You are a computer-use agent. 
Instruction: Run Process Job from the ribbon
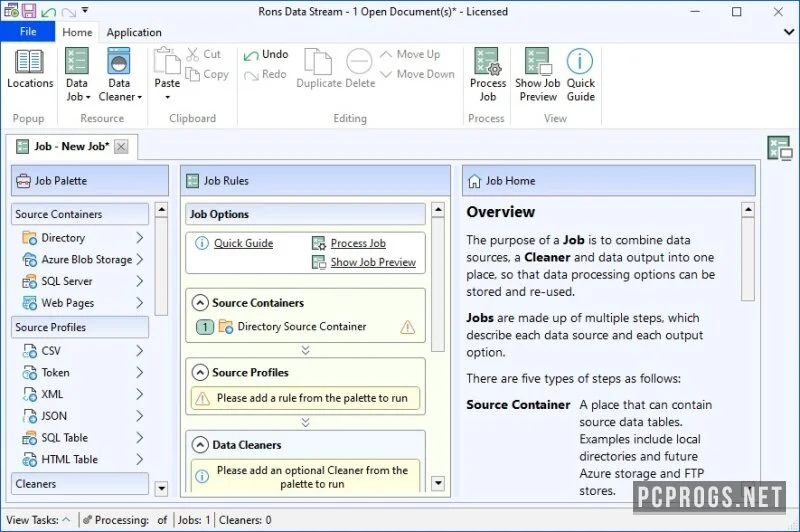[x=487, y=75]
